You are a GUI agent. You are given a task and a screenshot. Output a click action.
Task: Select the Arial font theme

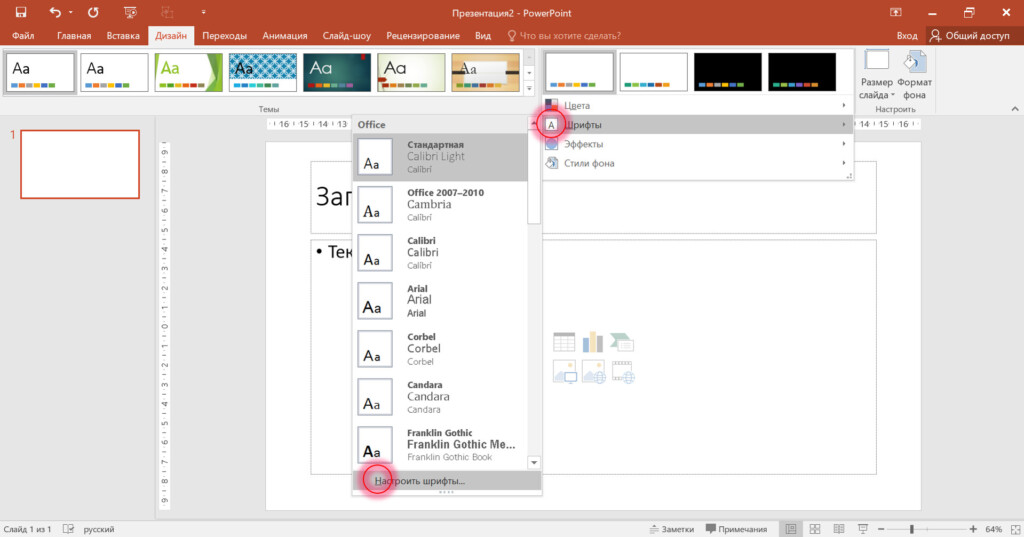(440, 299)
